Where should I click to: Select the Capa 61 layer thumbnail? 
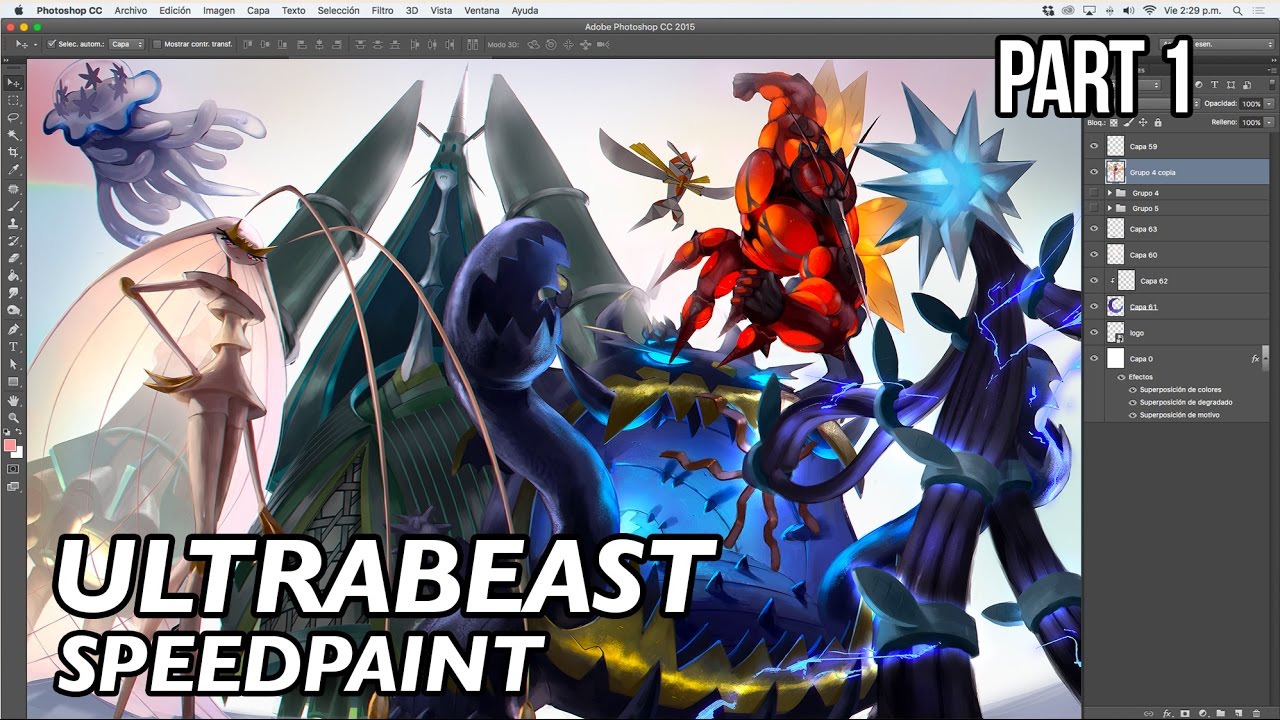(x=1115, y=307)
